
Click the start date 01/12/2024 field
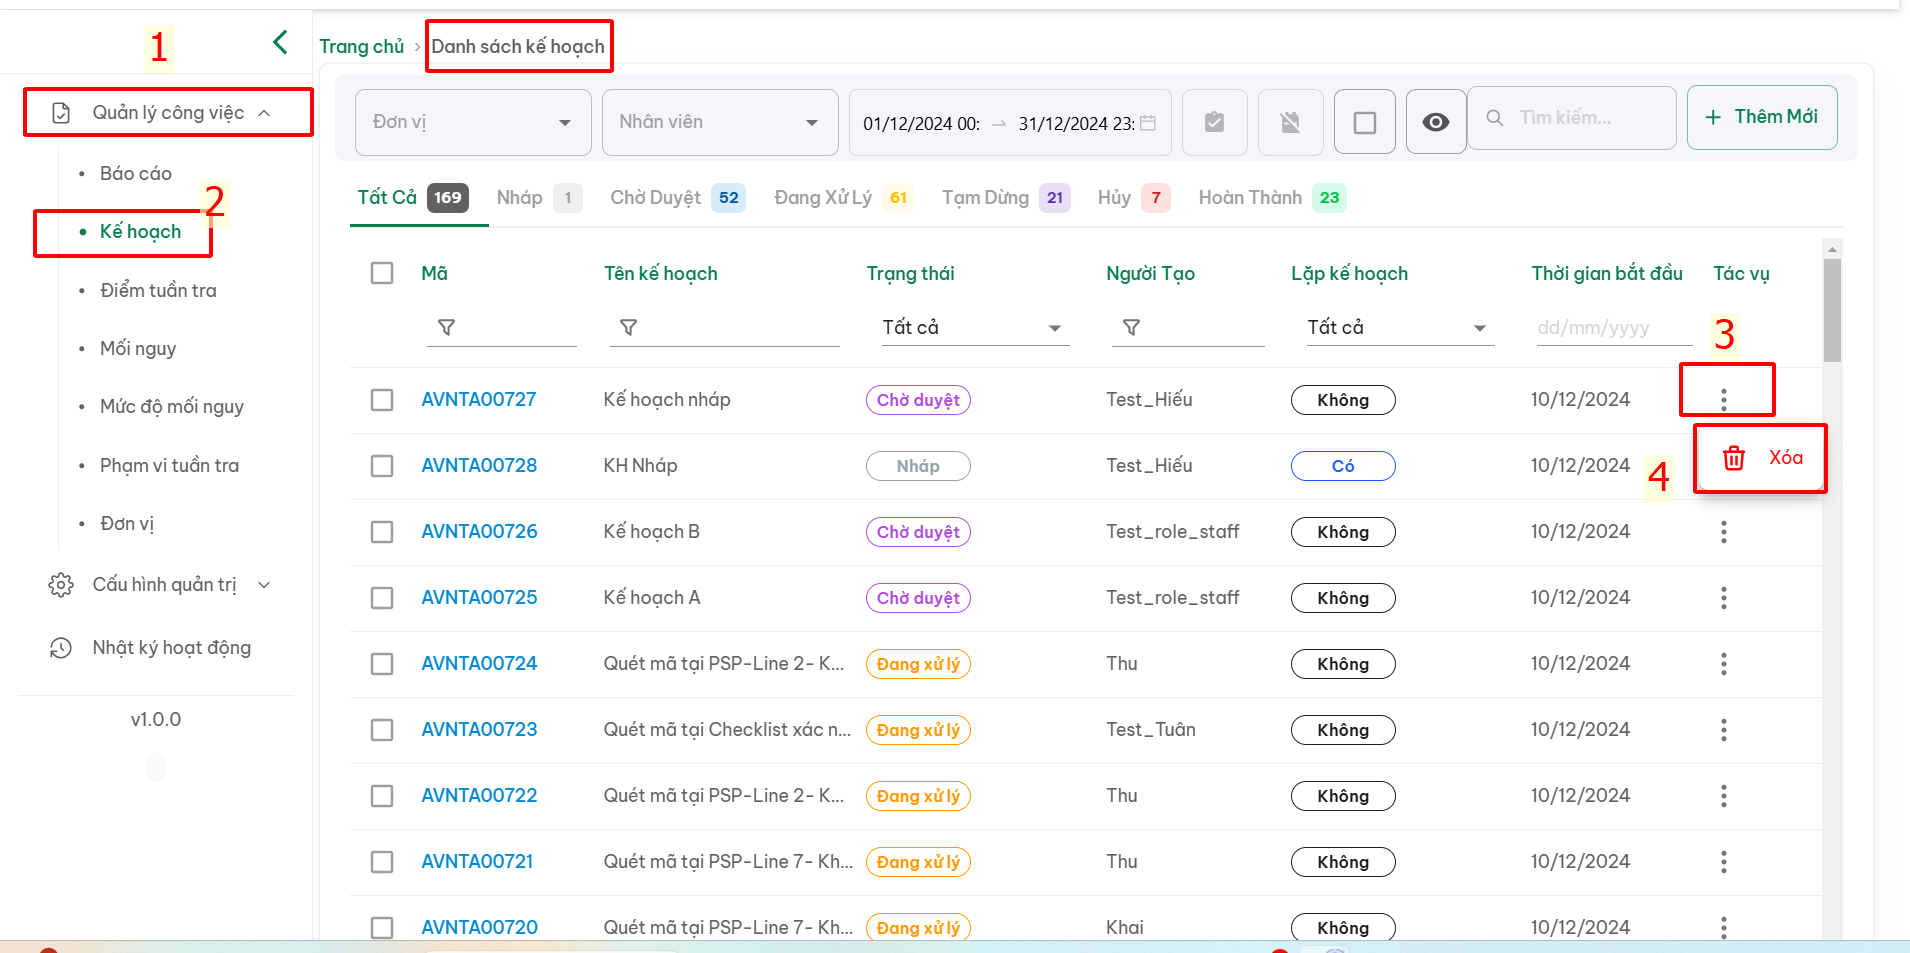[x=921, y=124]
